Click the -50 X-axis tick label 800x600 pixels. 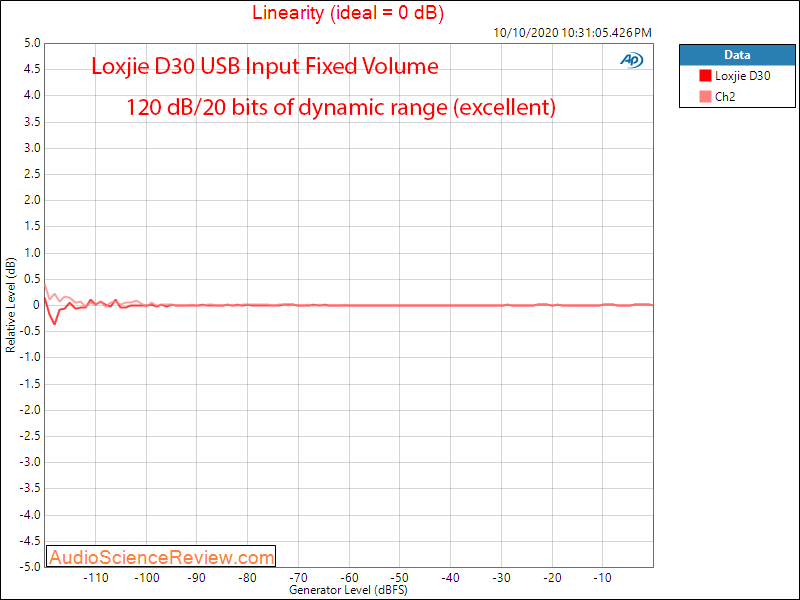(x=399, y=578)
